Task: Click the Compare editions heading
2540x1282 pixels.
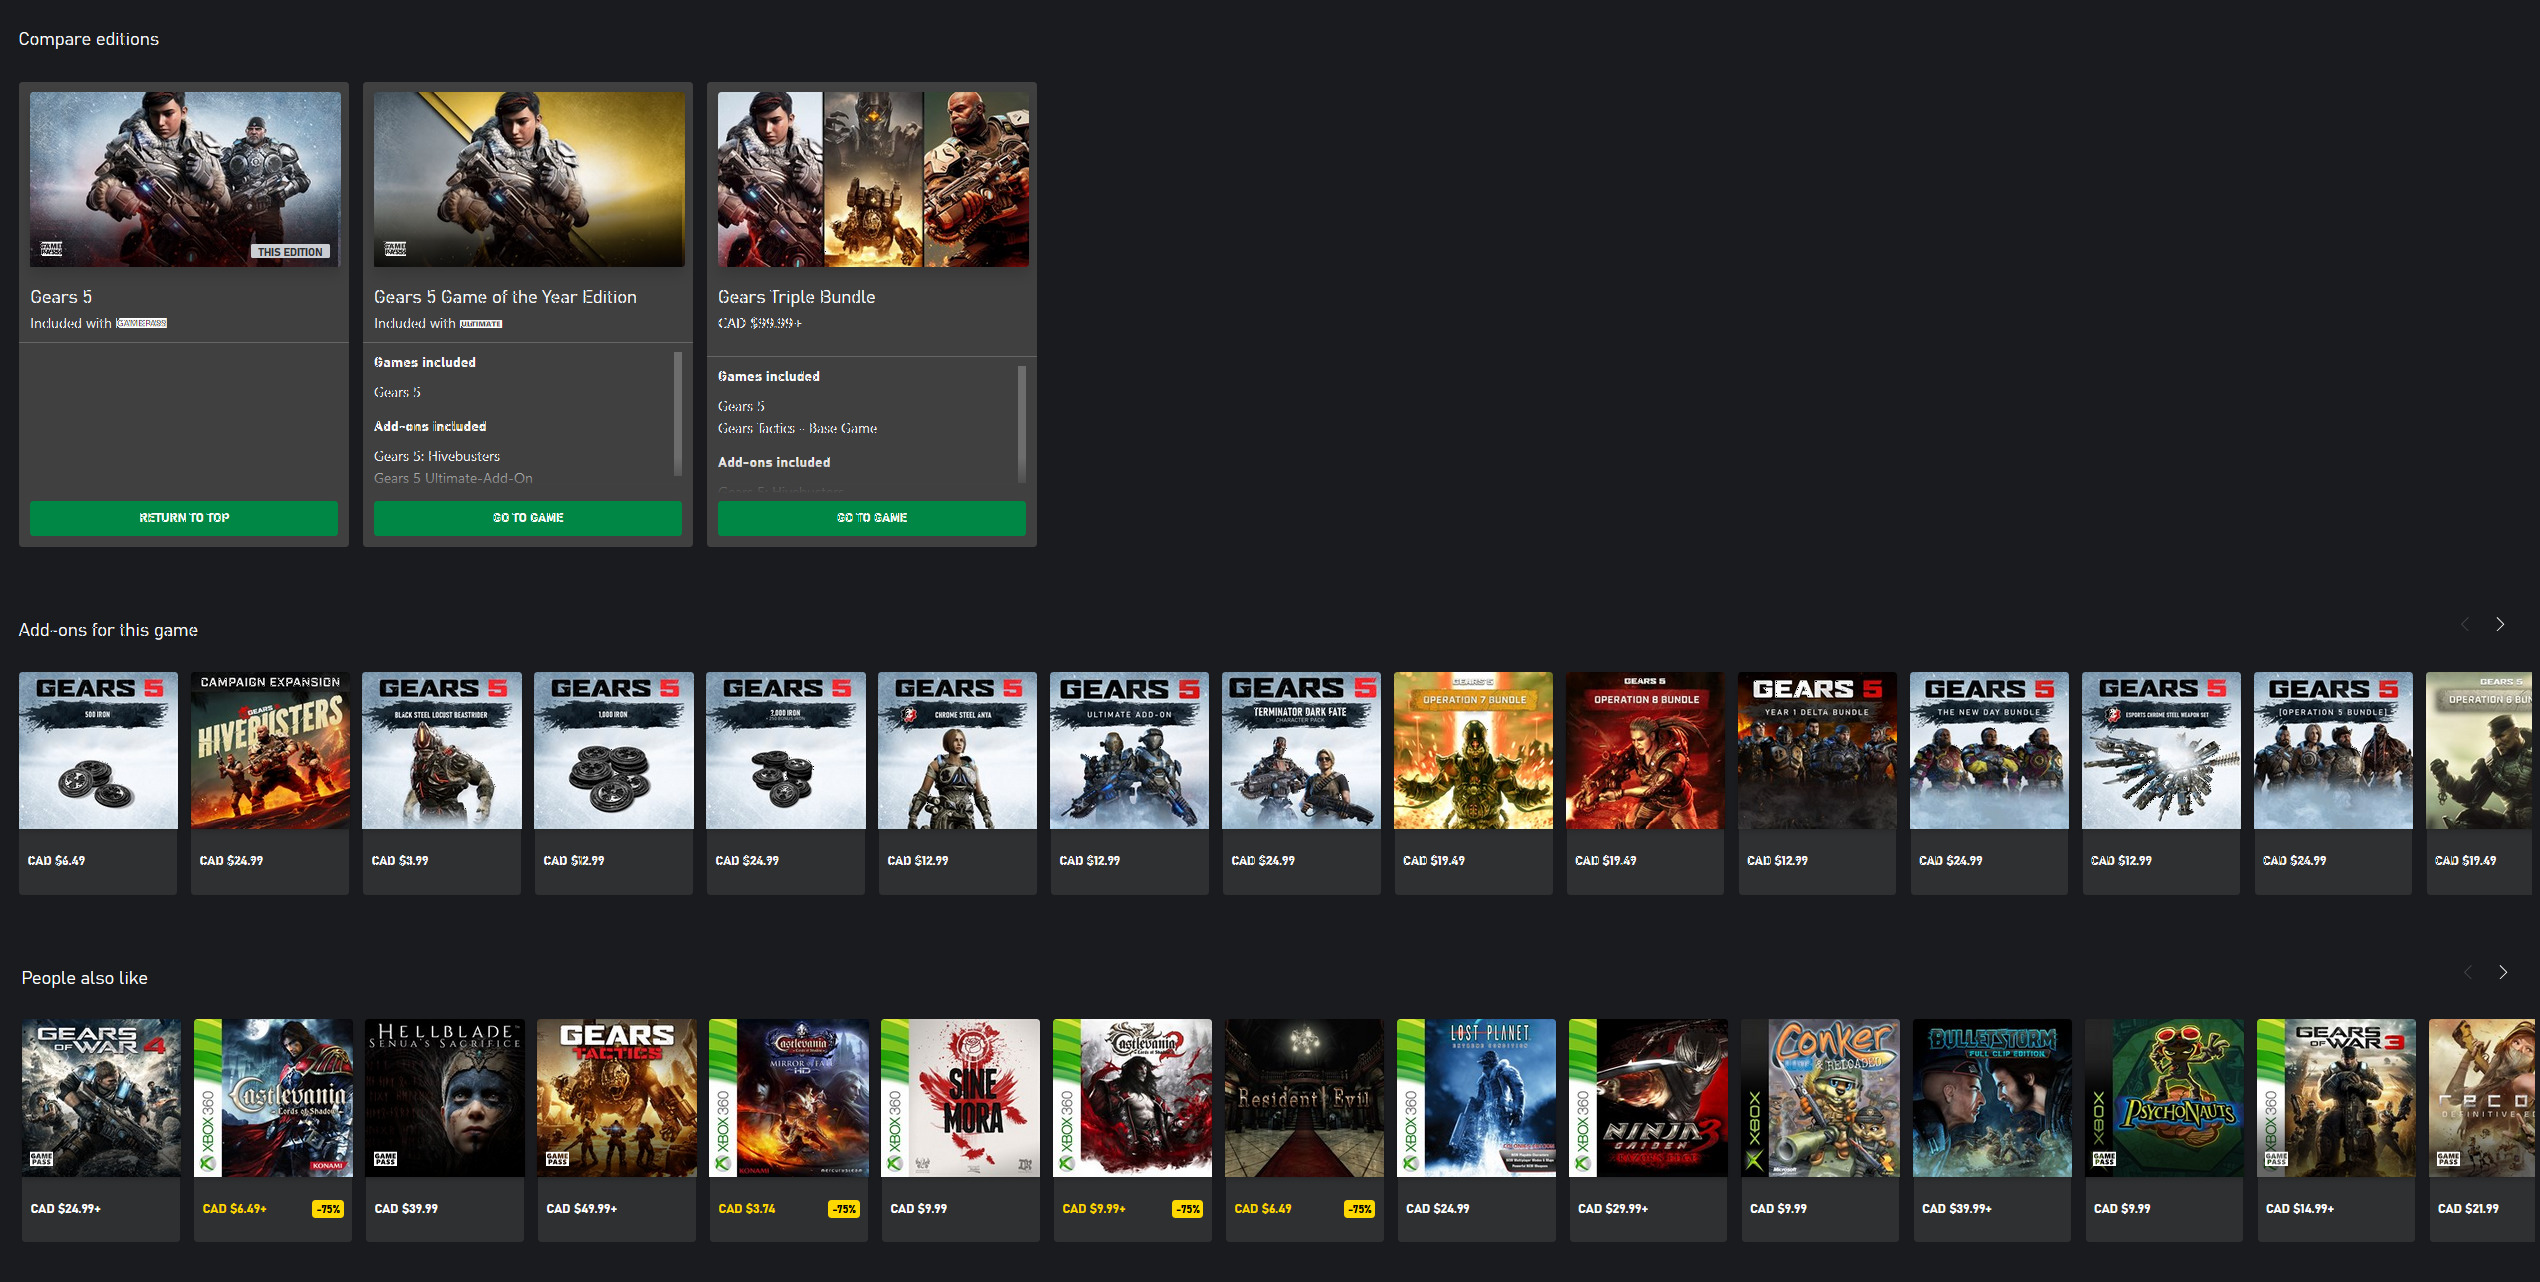Action: point(89,39)
